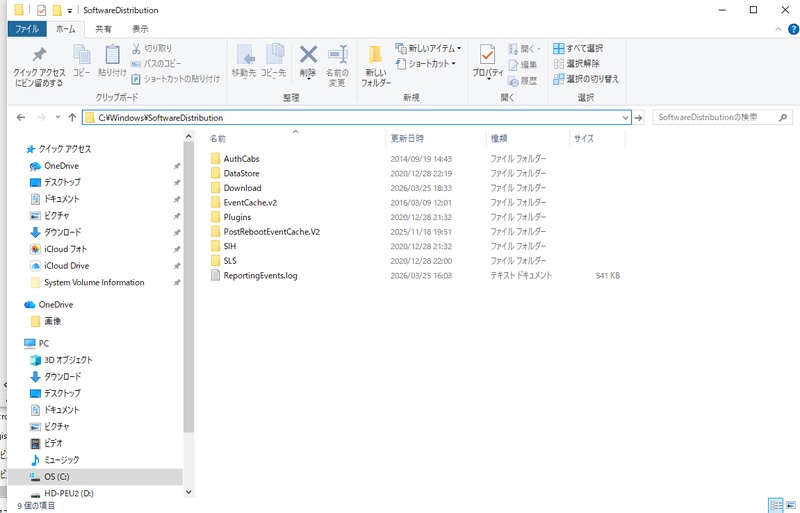Open the File (ファイル) tab
The height and width of the screenshot is (513, 800).
pos(27,29)
